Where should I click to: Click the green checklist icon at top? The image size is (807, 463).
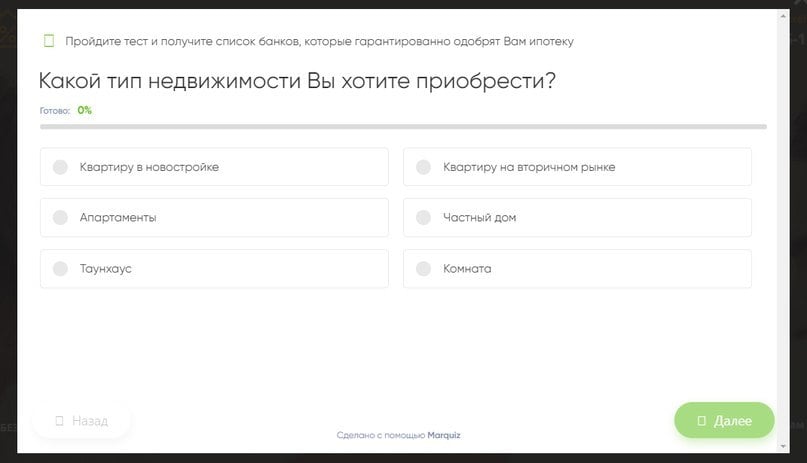tap(49, 41)
